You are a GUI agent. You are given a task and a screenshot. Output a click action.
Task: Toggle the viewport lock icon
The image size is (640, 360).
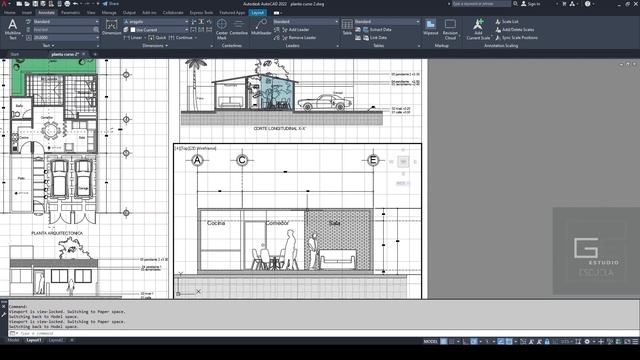tap(547, 342)
